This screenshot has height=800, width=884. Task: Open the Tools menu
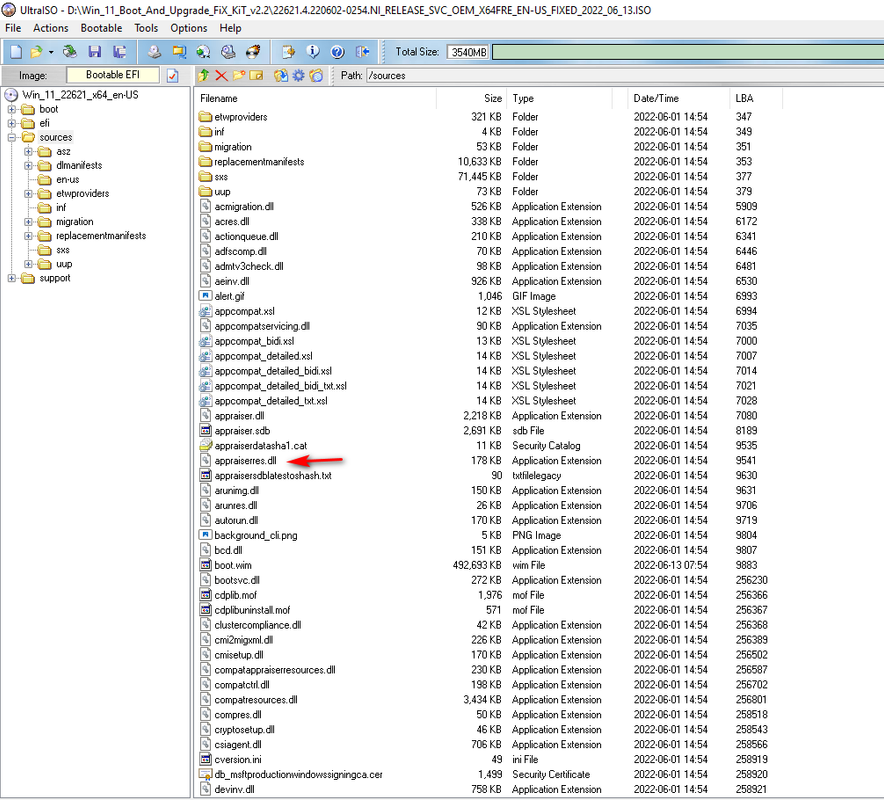146,28
